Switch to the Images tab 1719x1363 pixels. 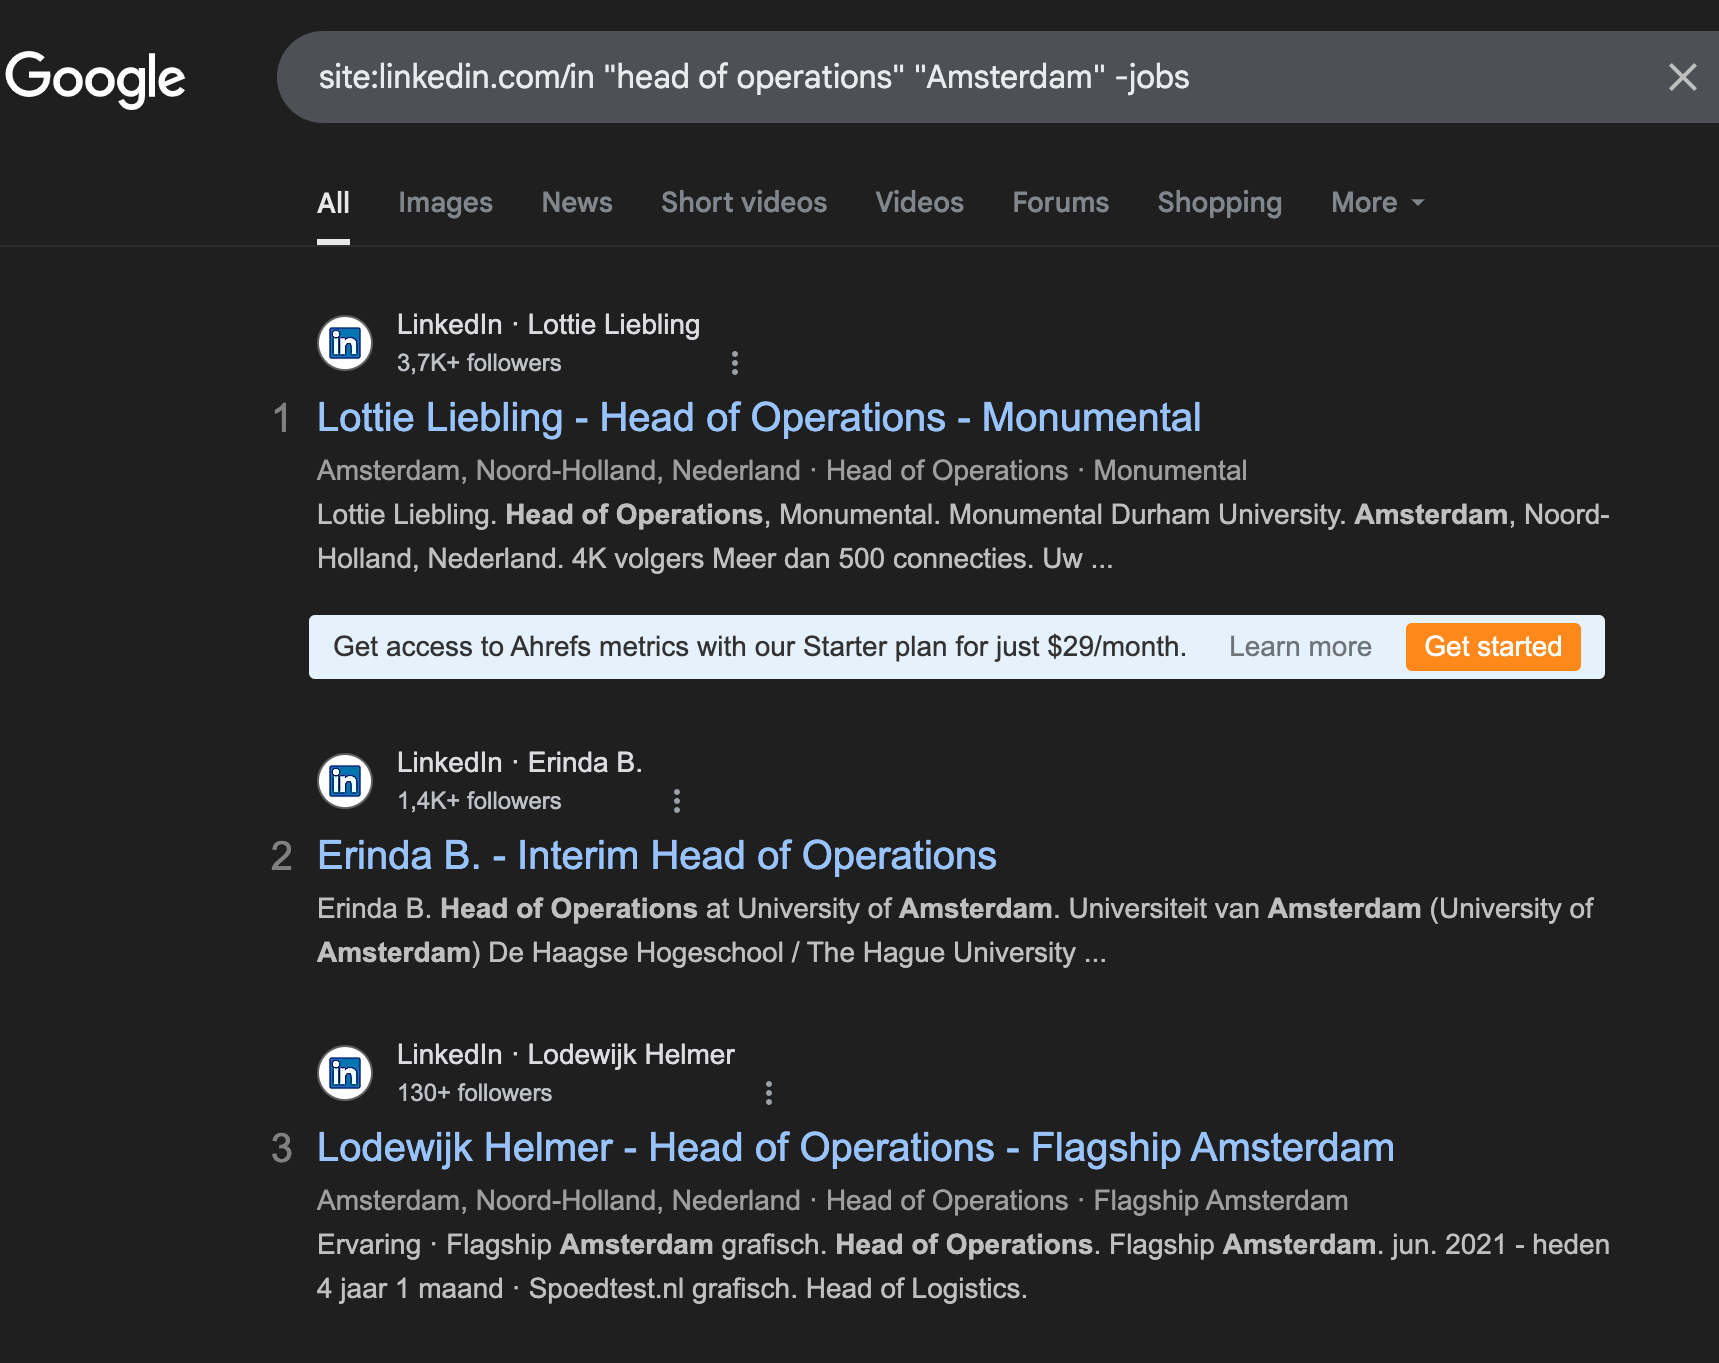pyautogui.click(x=445, y=202)
